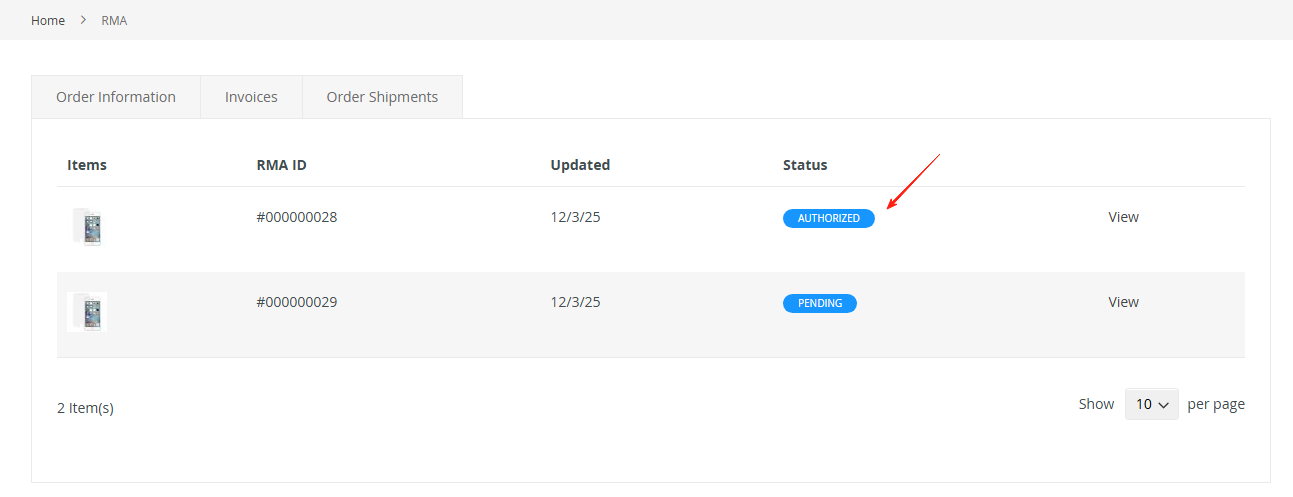Image resolution: width=1293 pixels, height=497 pixels.
Task: Click the RMA ID column header
Action: pyautogui.click(x=281, y=165)
